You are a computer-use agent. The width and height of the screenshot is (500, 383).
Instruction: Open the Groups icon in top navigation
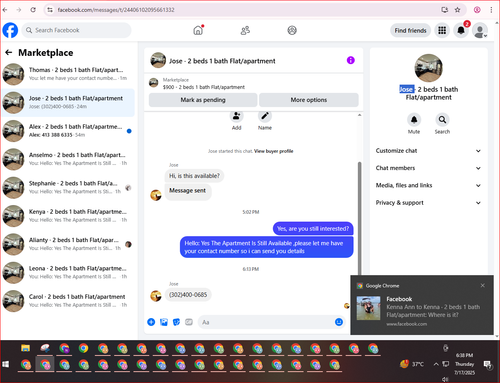[x=292, y=30]
